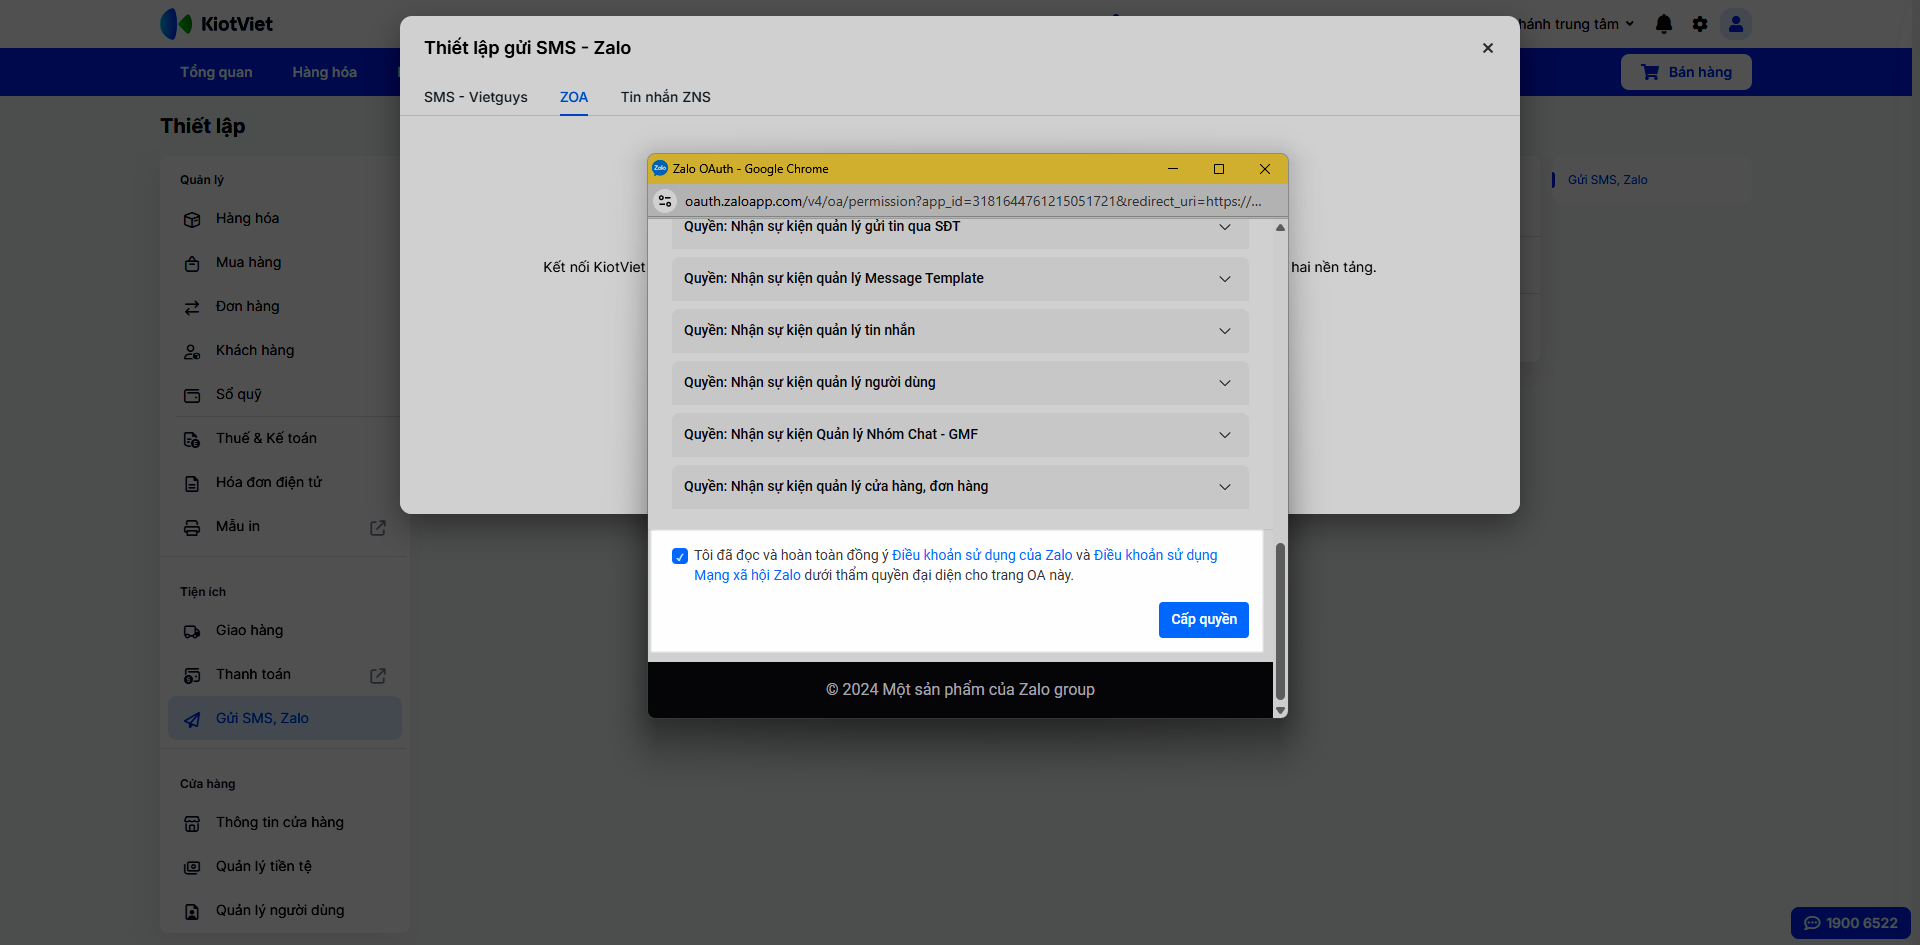Click the site info icon in address bar
1920x945 pixels.
665,201
